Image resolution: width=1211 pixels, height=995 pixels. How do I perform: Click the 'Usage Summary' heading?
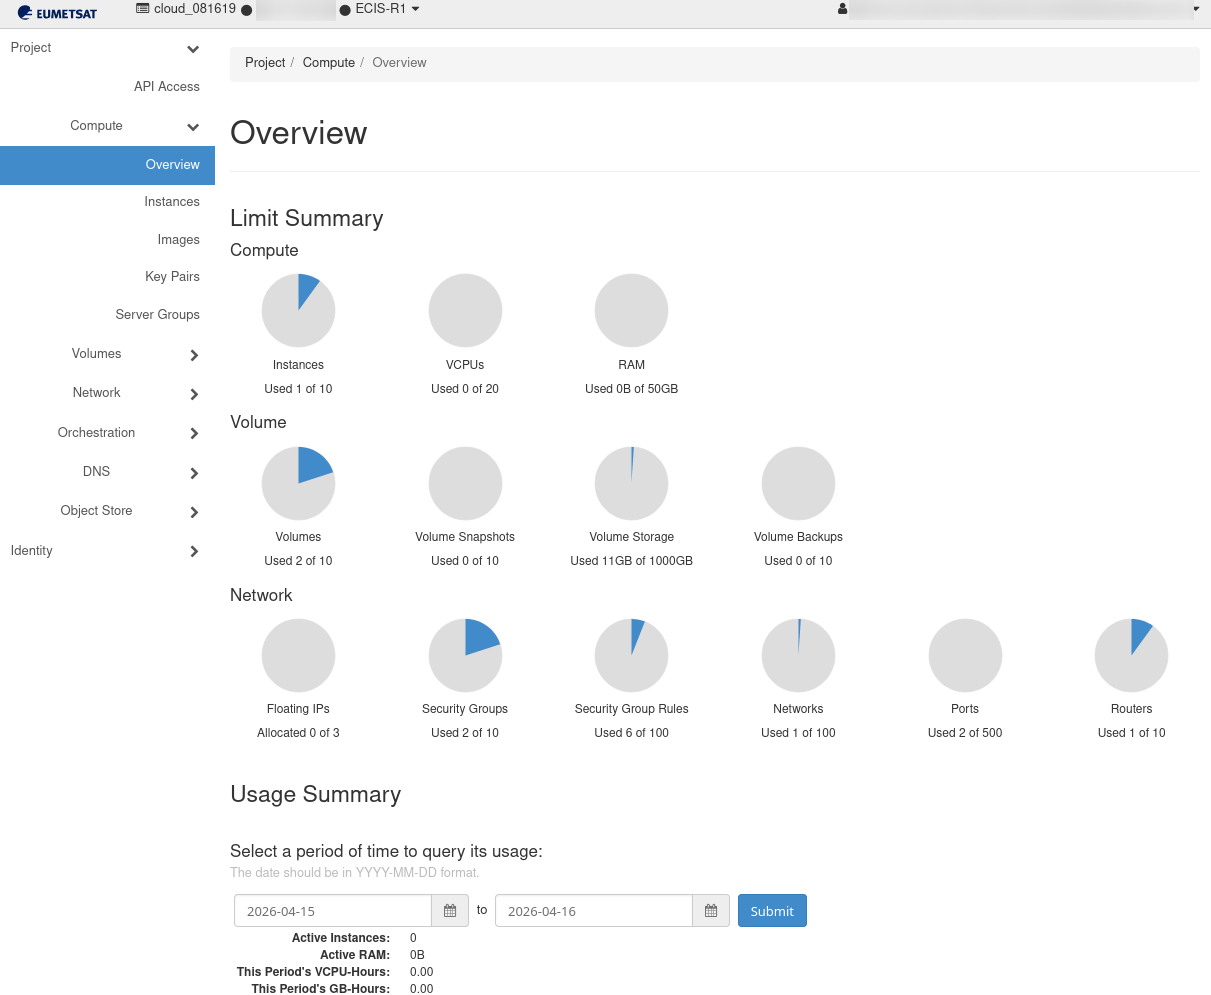(x=316, y=794)
